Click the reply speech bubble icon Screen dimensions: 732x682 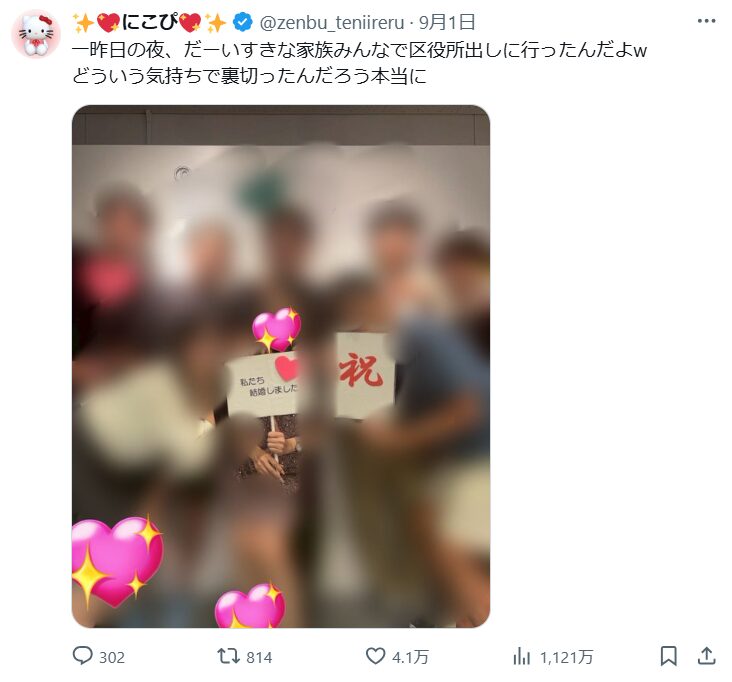coord(83,656)
